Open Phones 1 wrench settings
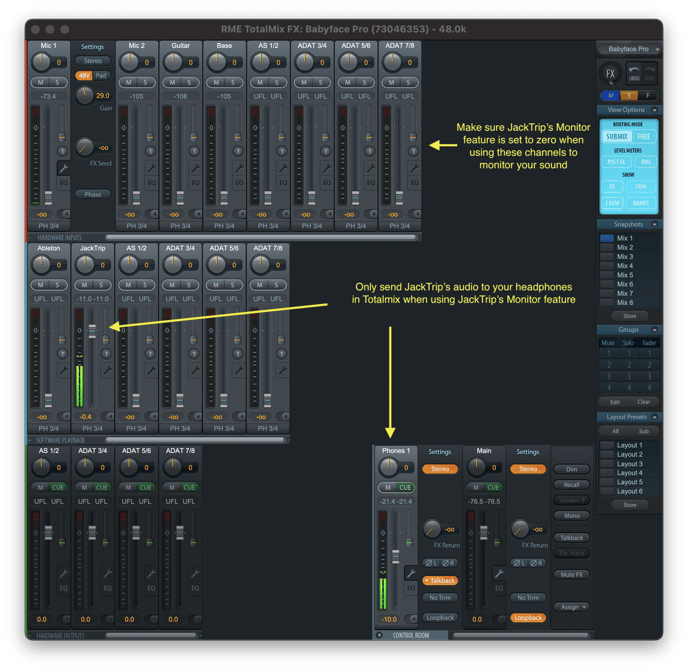This screenshot has height=671, width=688. 411,572
